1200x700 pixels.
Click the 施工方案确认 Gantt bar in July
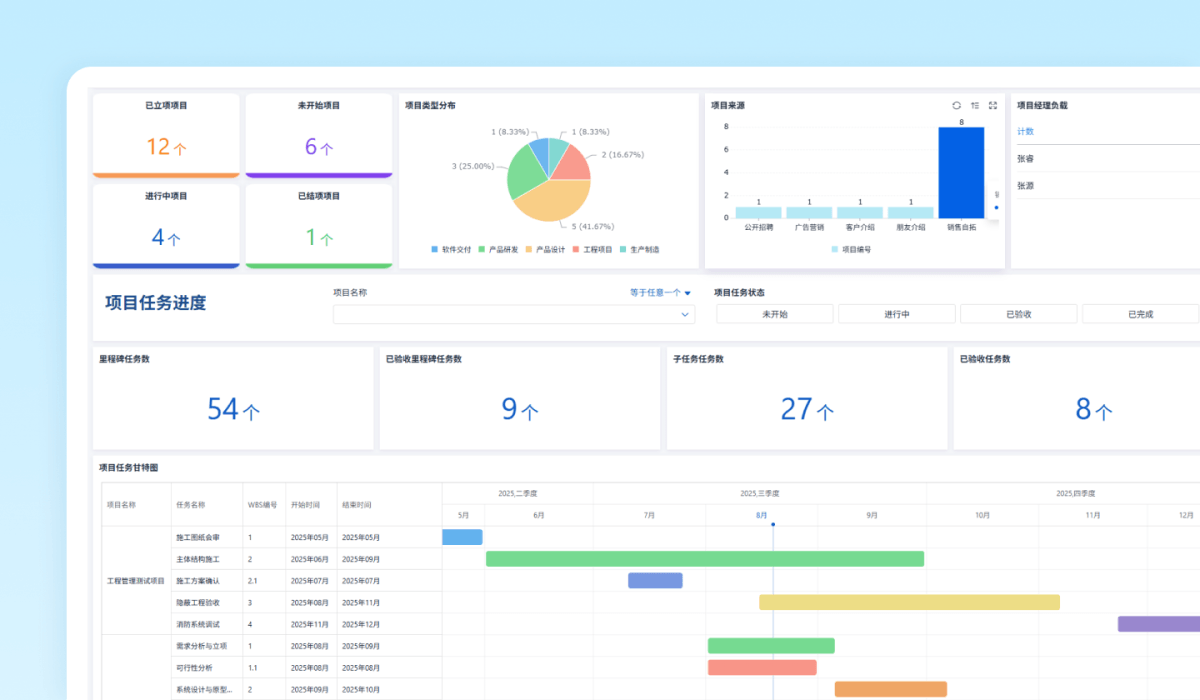(655, 580)
